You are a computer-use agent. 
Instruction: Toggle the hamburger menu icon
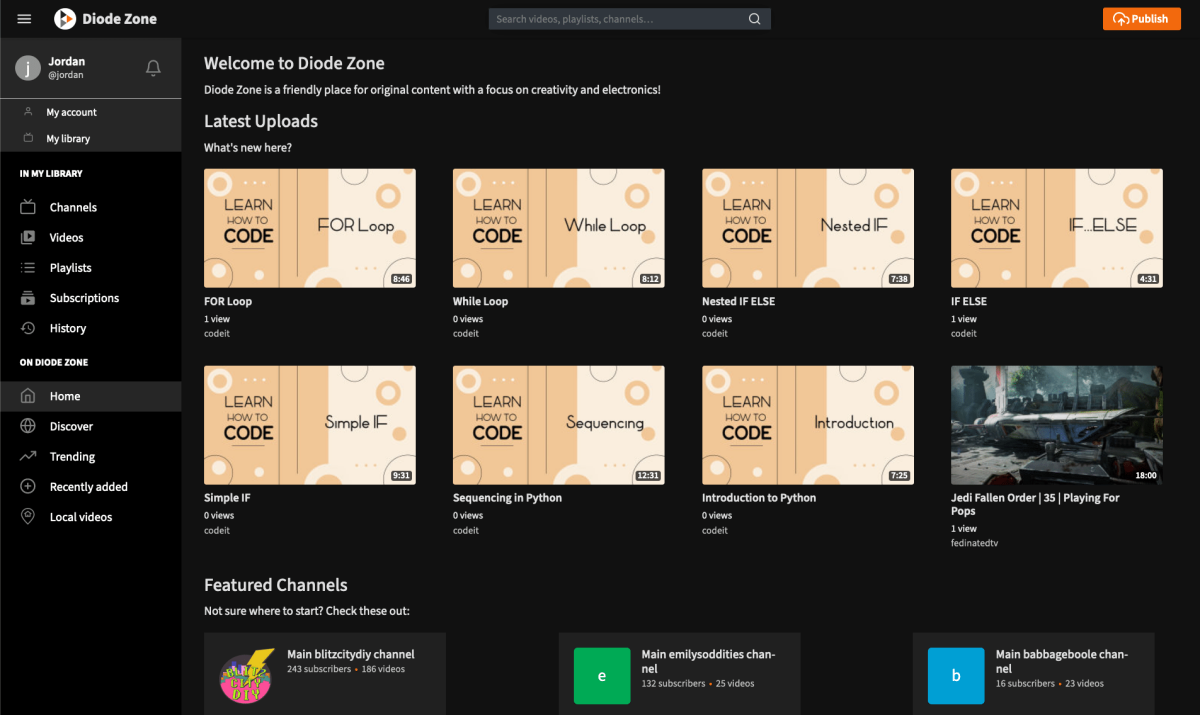24,19
